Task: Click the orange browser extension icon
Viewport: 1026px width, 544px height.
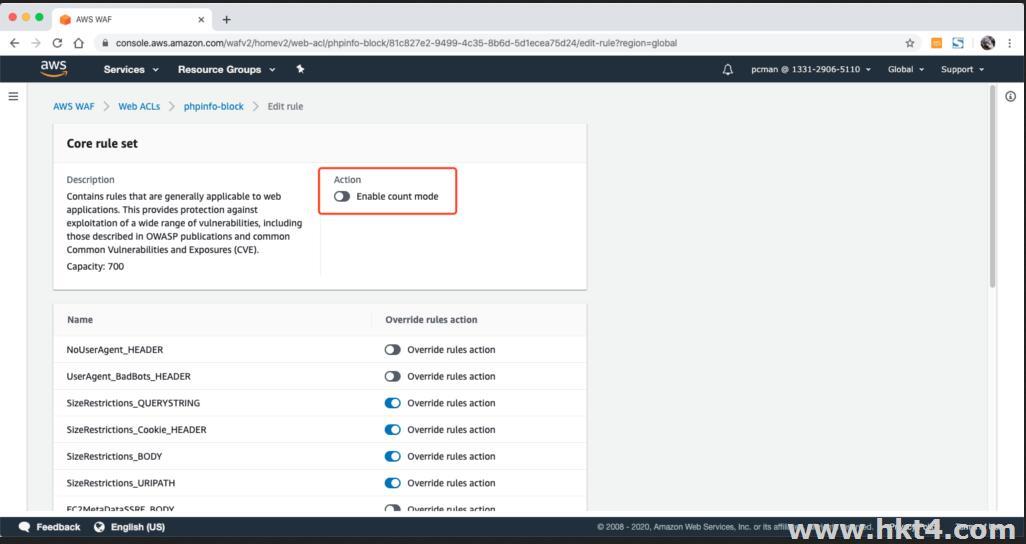Action: click(936, 43)
